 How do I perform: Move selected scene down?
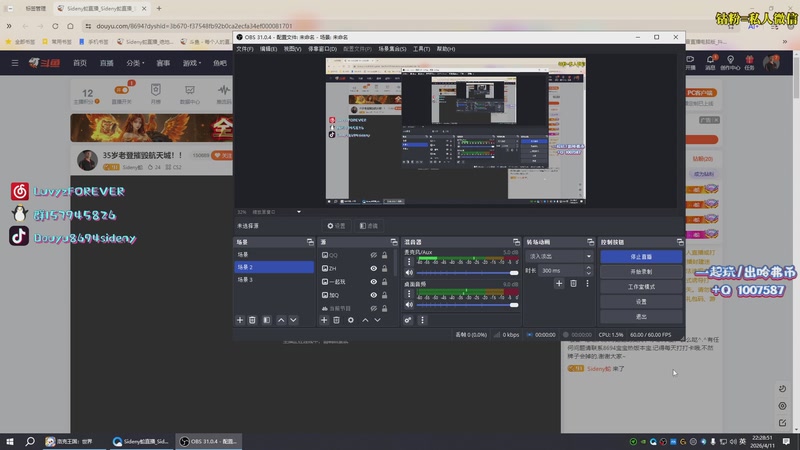[x=293, y=320]
